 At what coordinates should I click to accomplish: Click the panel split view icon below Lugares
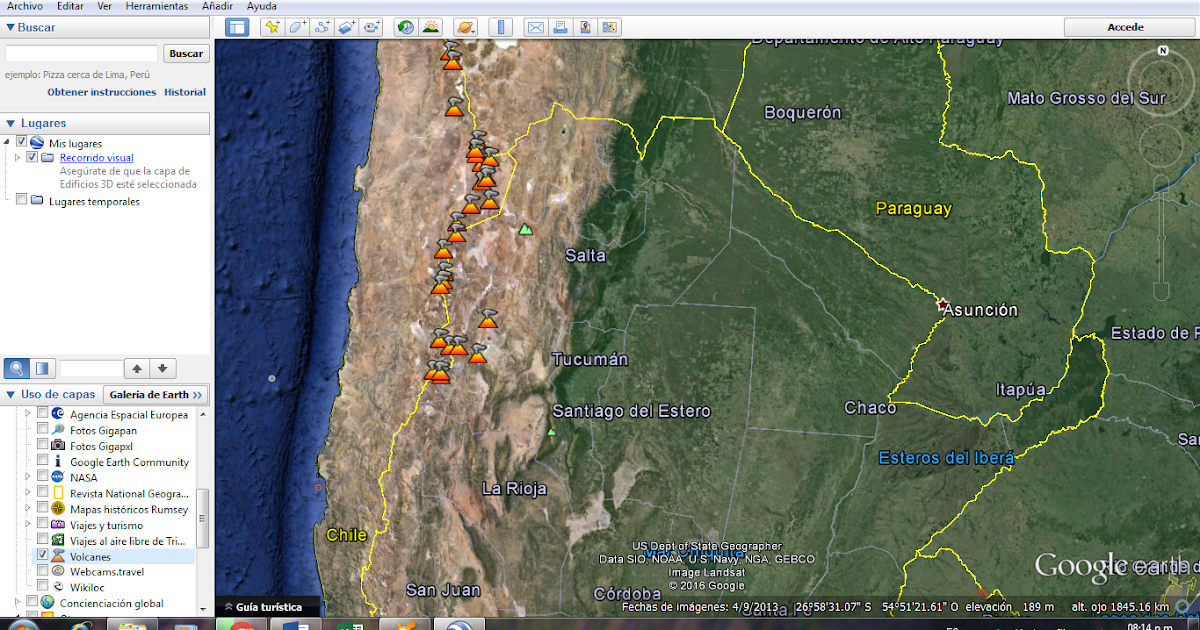tap(42, 368)
